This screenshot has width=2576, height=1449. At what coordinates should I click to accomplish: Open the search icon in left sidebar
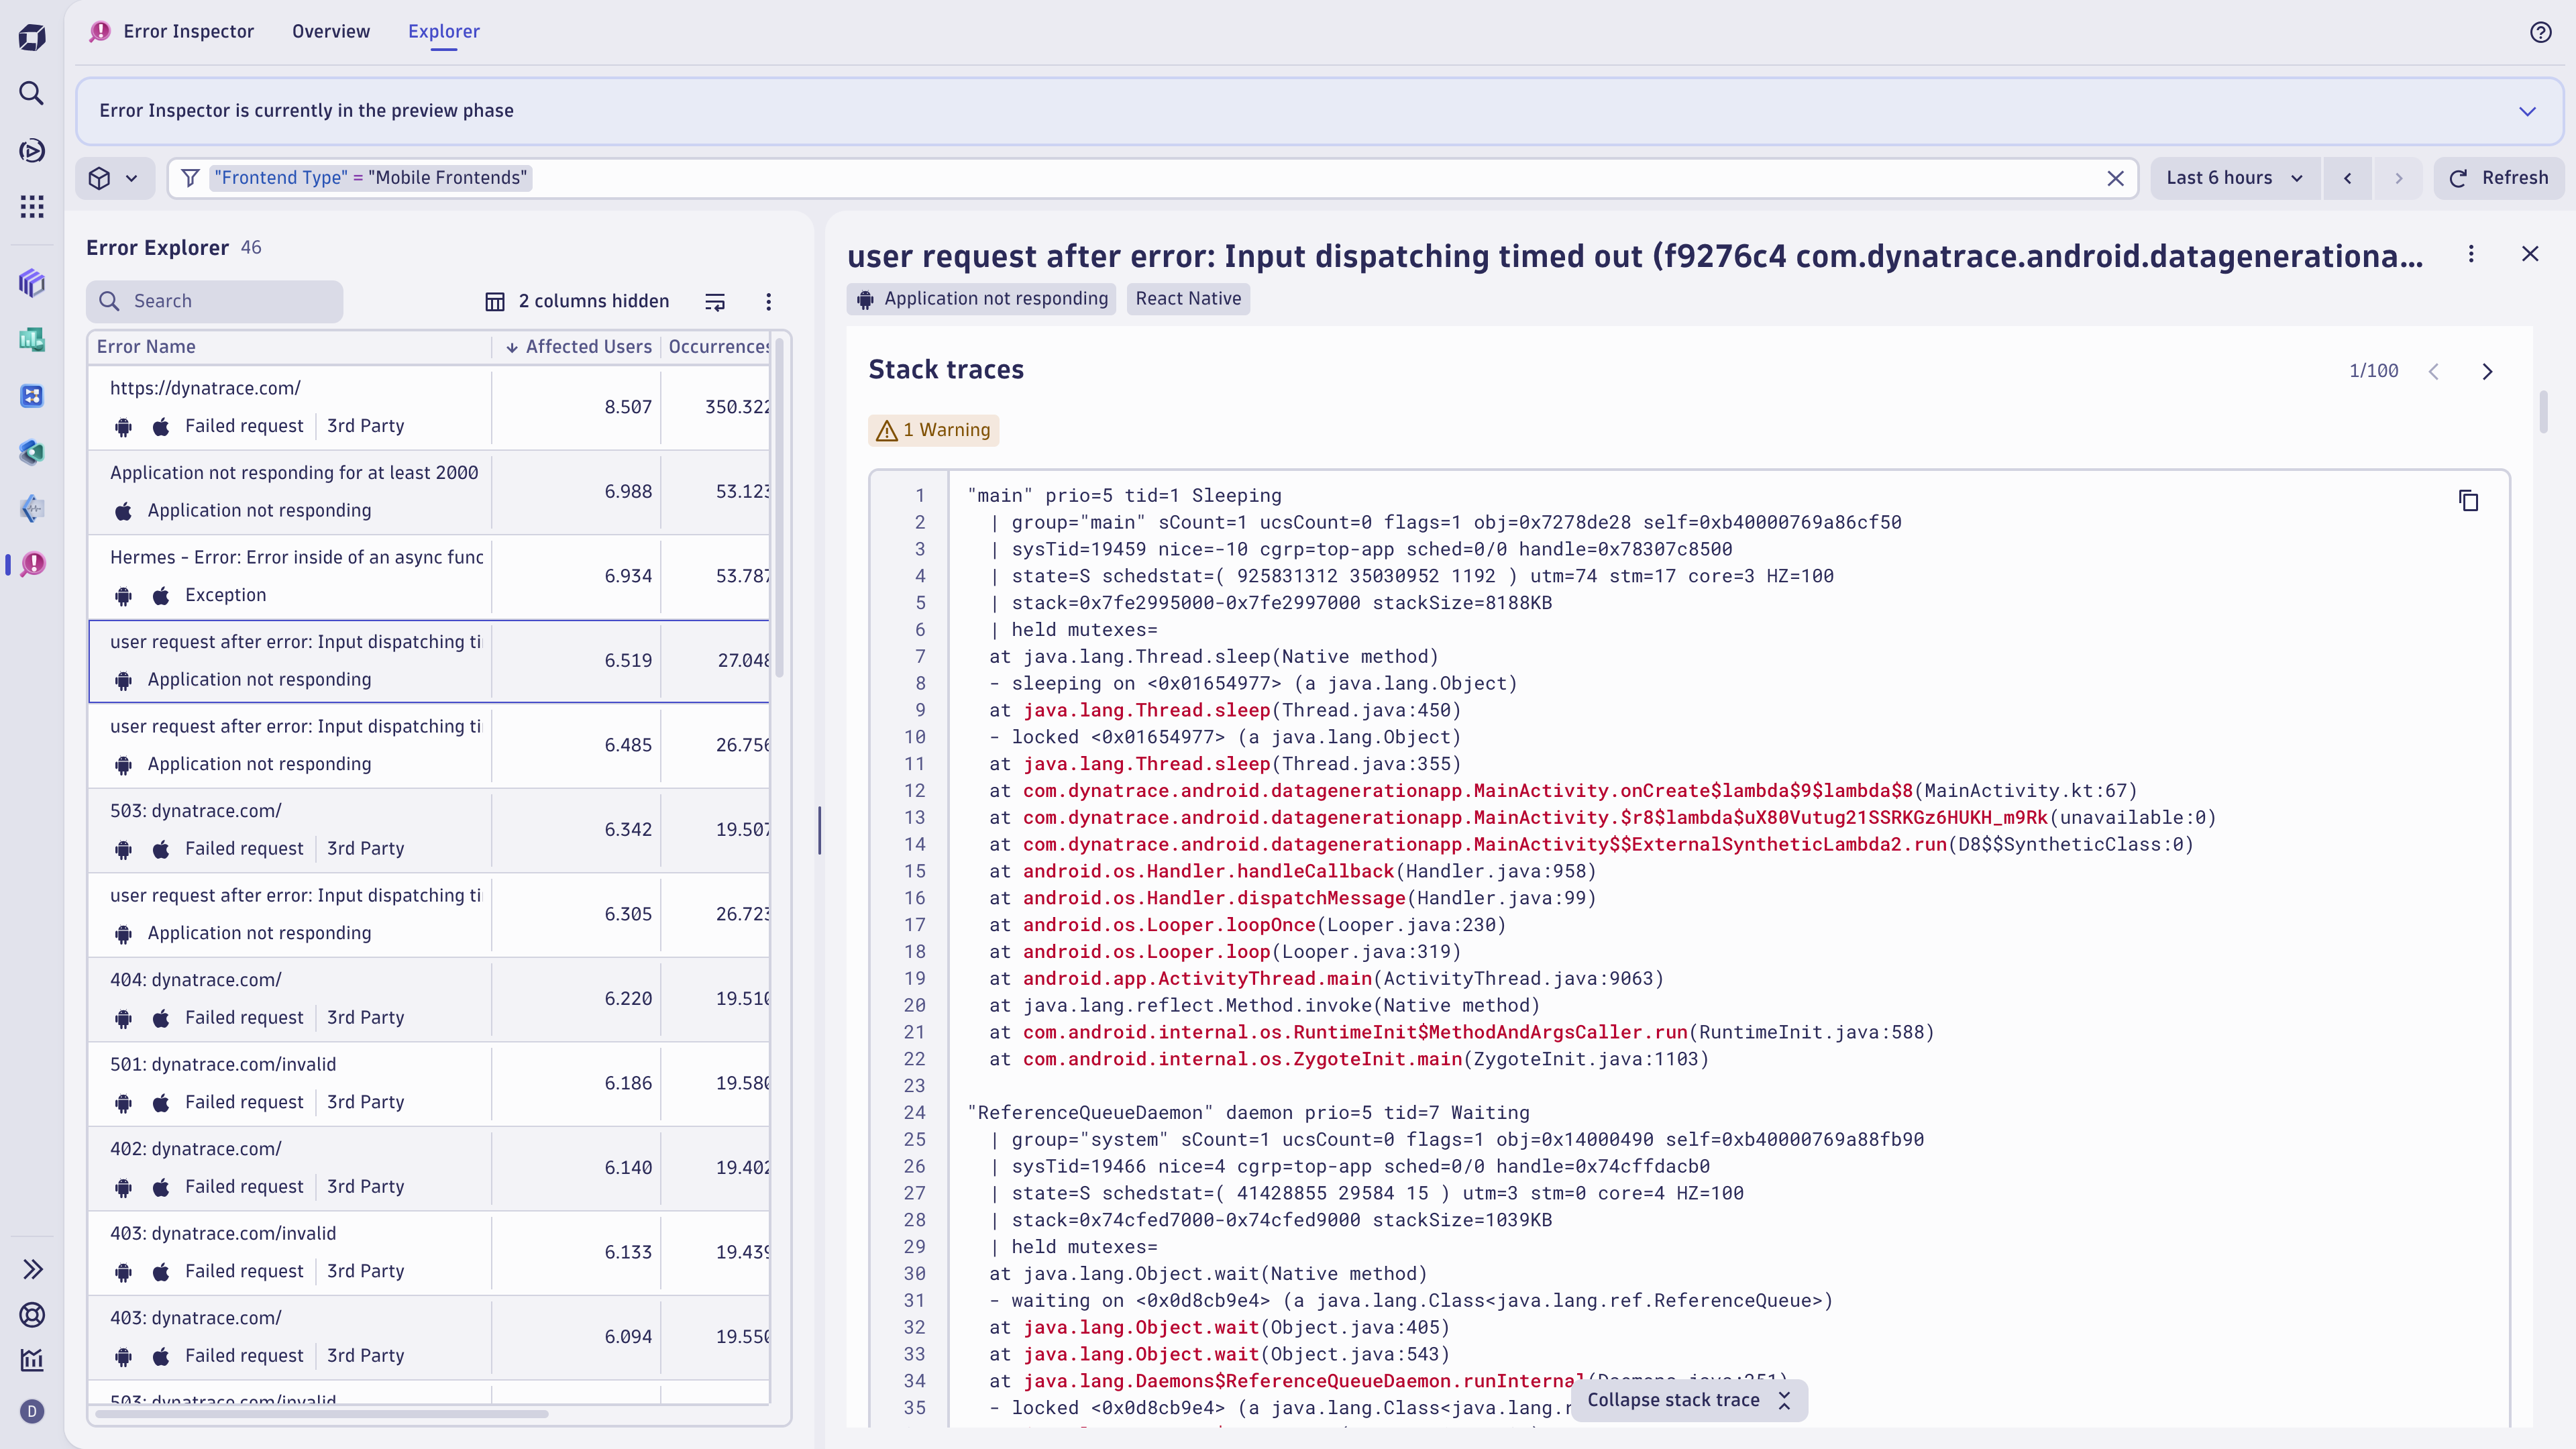pyautogui.click(x=31, y=93)
